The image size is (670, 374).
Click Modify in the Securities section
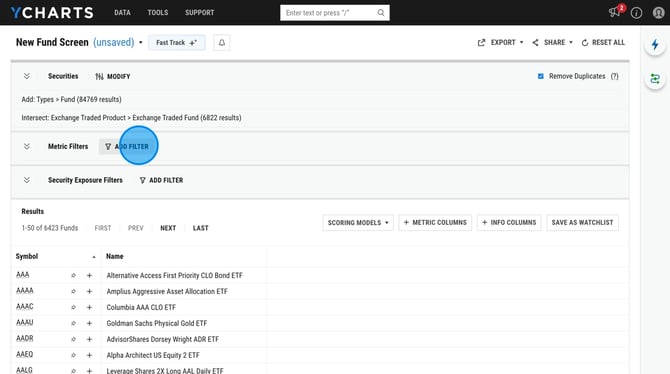113,76
